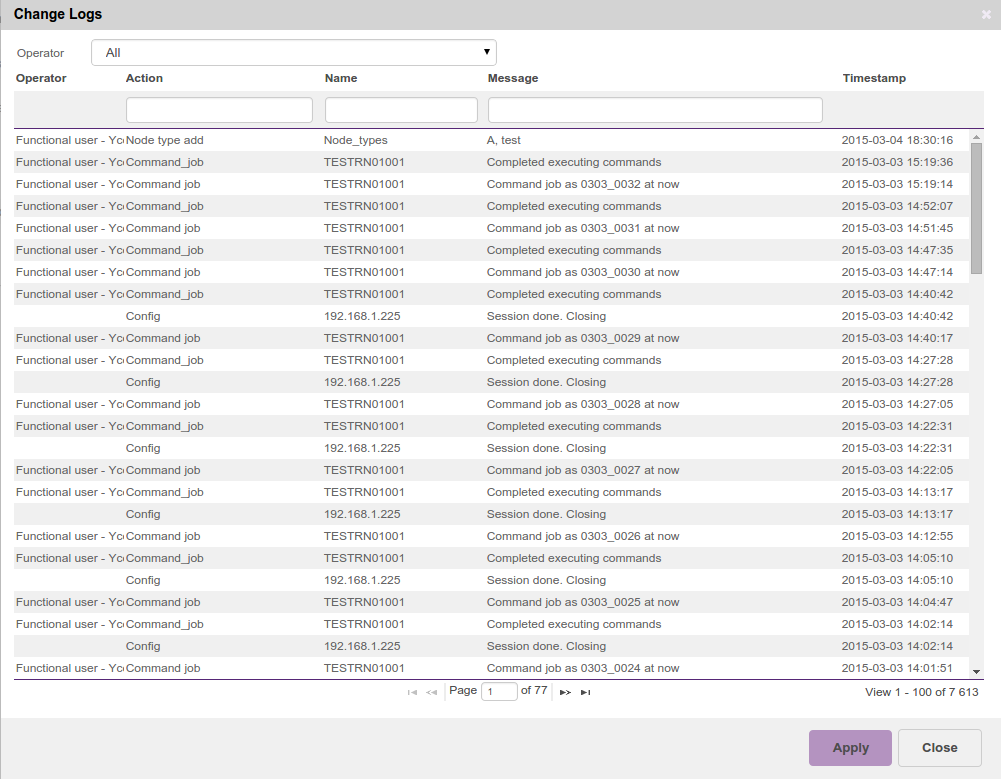Sort by Message column header
Screen dimensions: 1001x779
513,78
